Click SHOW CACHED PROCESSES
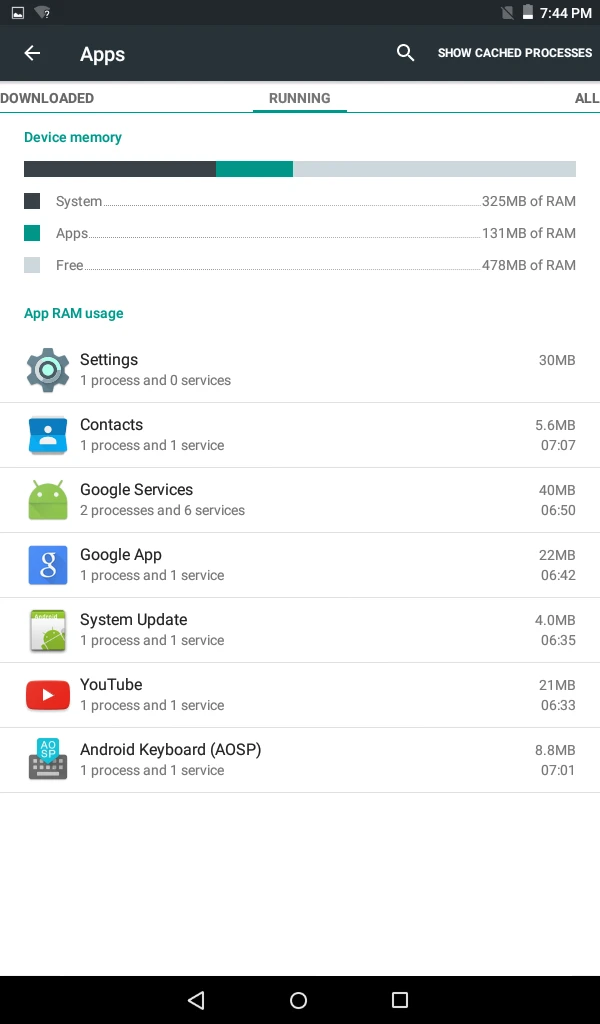This screenshot has height=1024, width=600. point(514,52)
